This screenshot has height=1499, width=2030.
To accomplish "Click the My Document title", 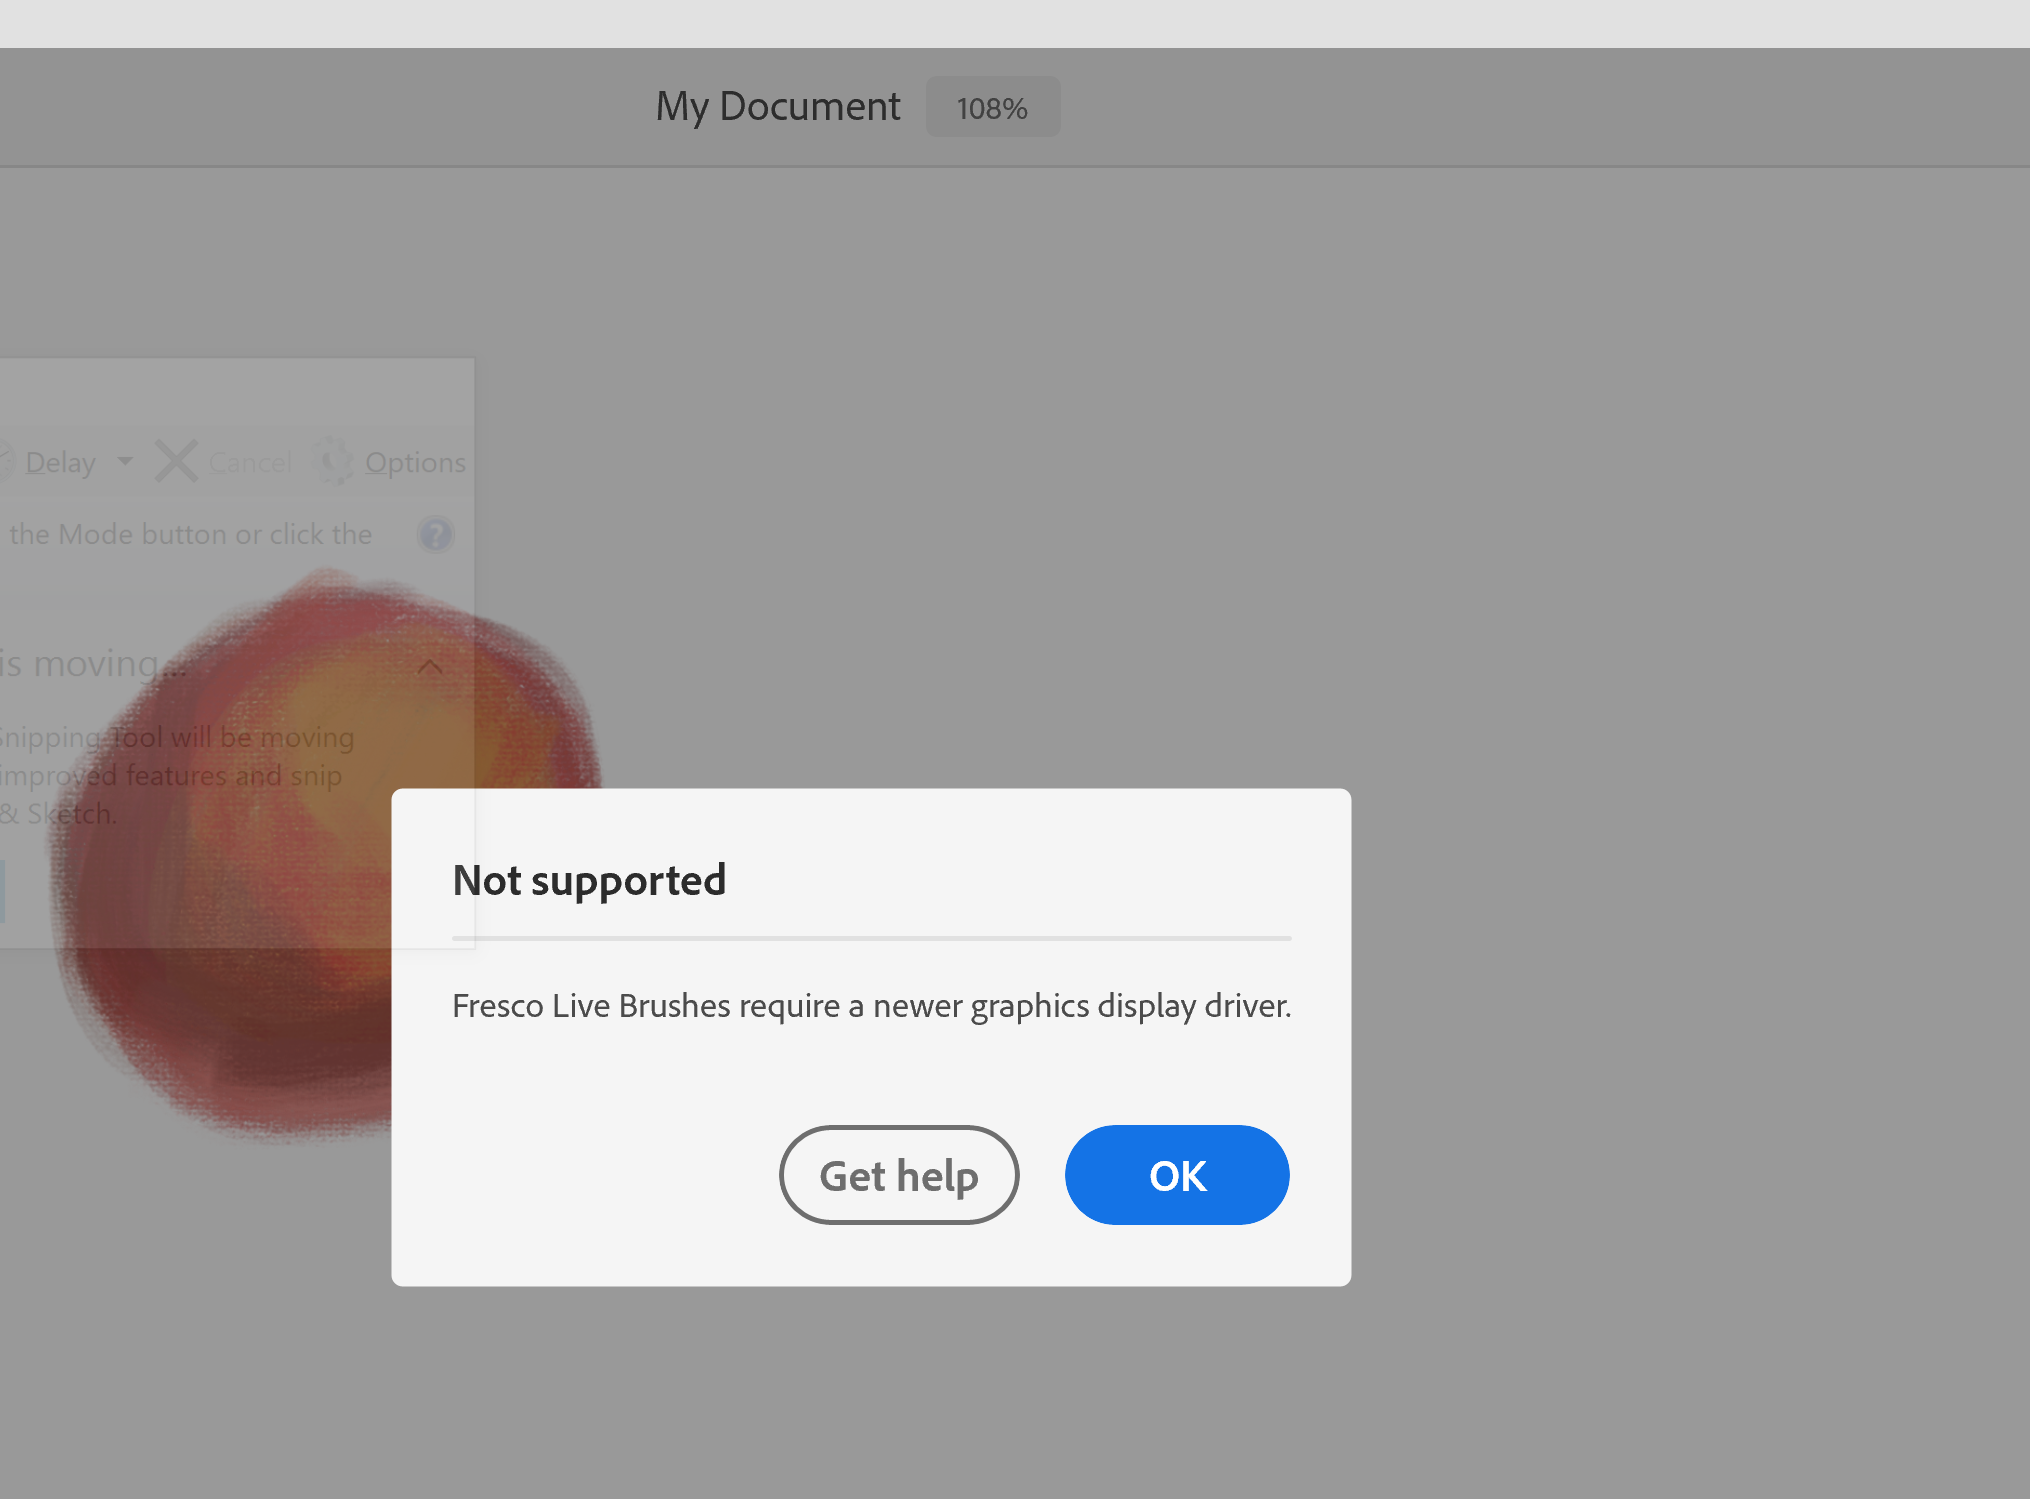I will [777, 106].
